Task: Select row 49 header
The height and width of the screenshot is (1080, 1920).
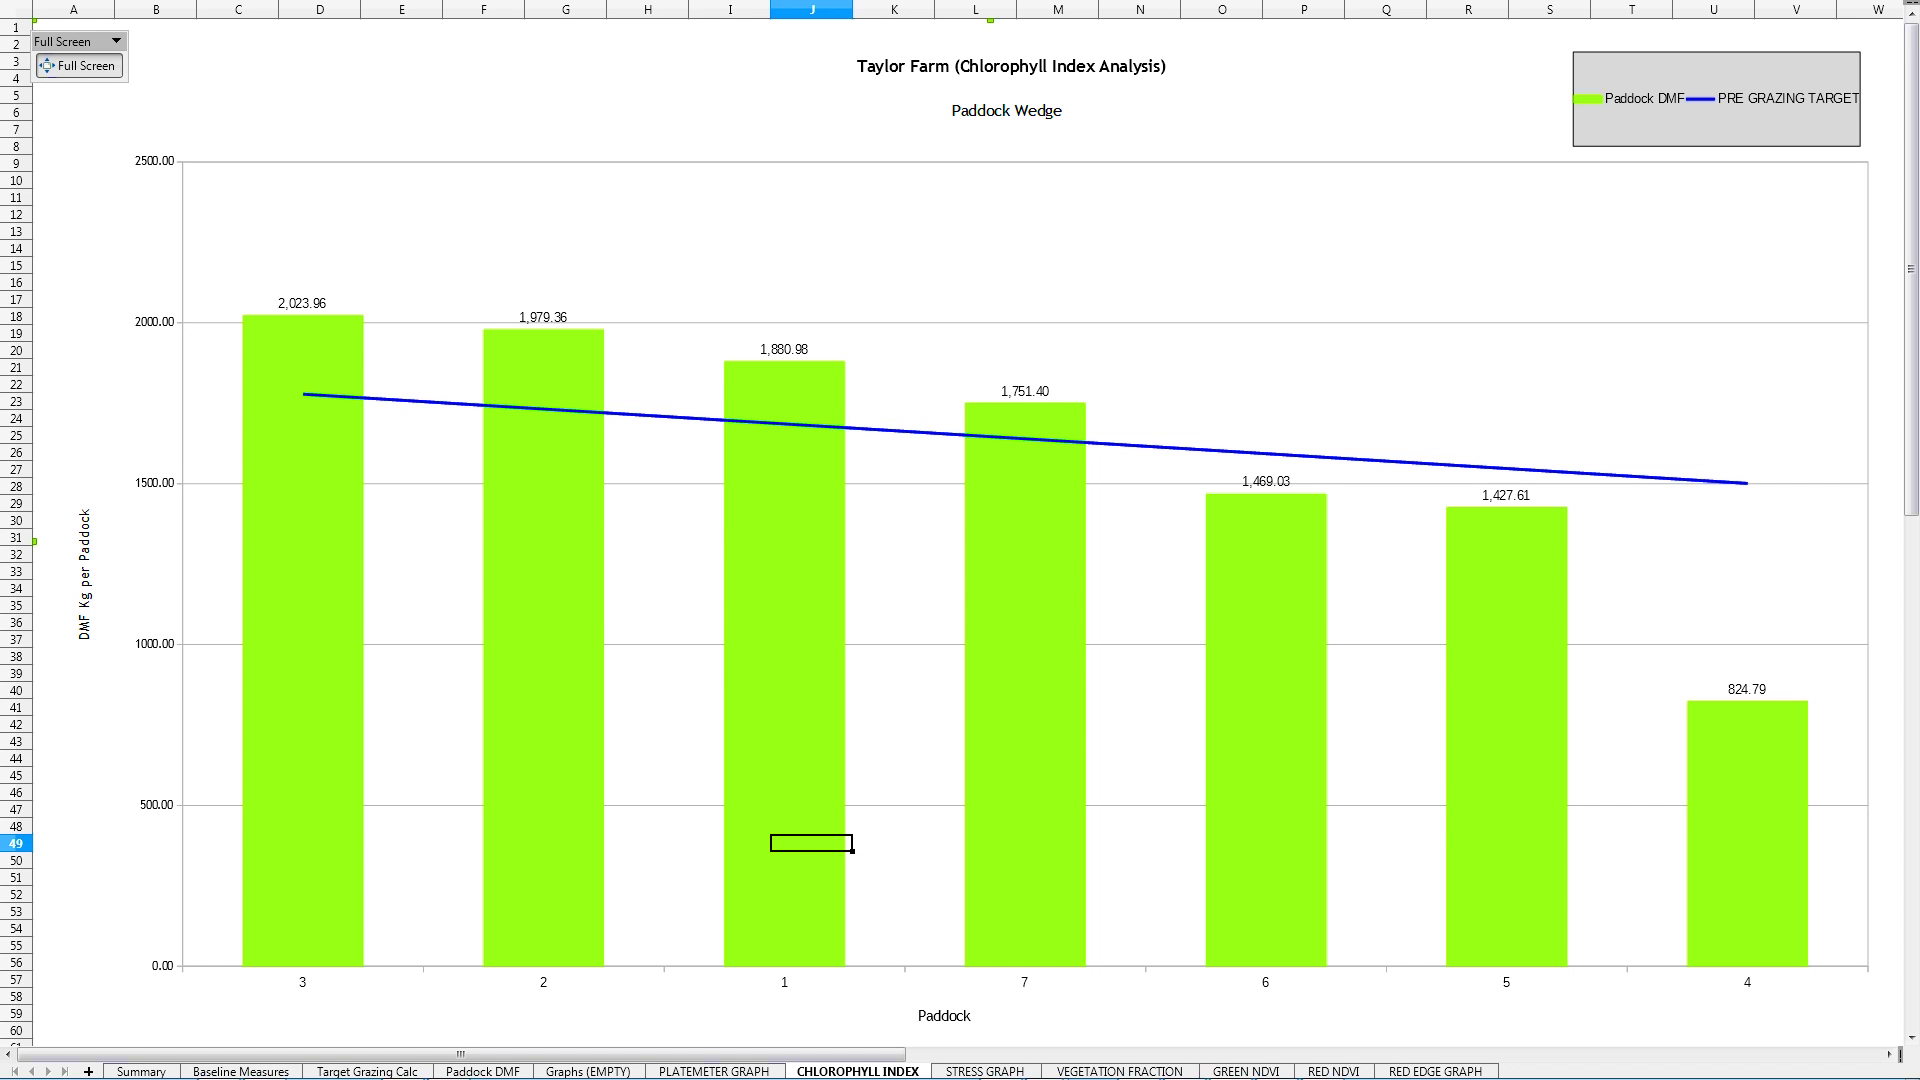Action: tap(16, 843)
